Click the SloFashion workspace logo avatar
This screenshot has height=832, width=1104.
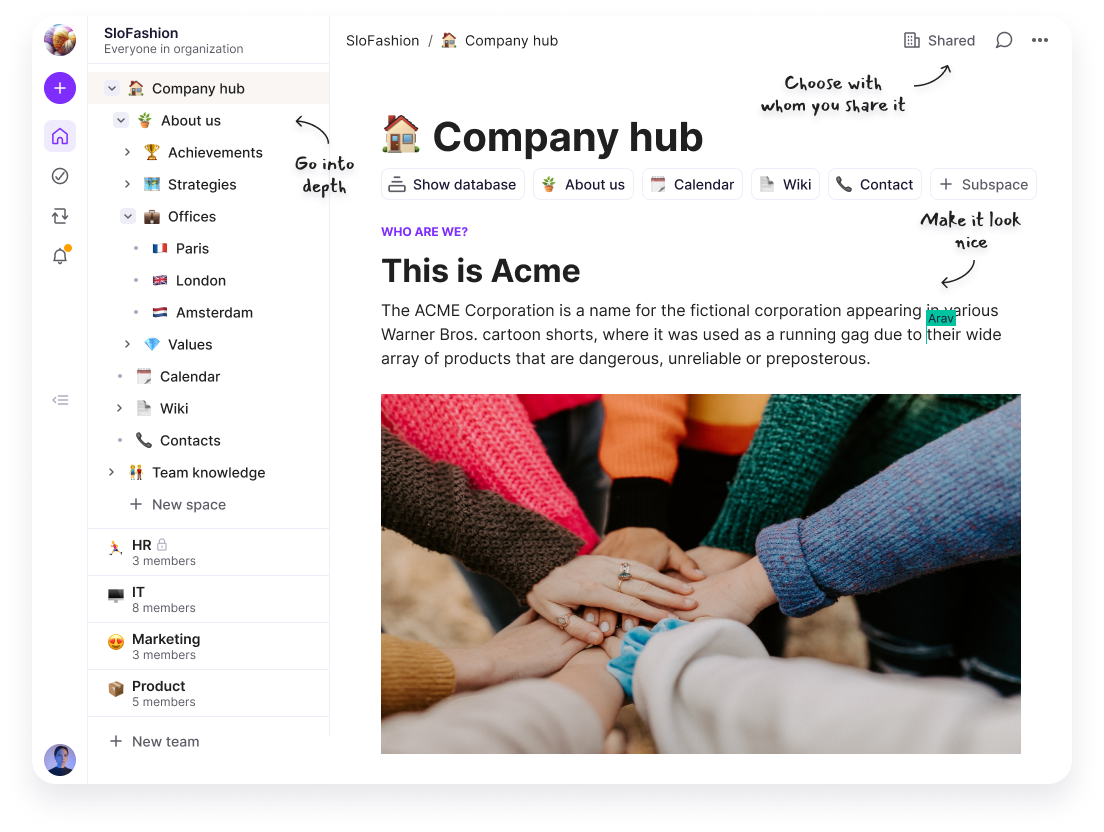point(60,39)
